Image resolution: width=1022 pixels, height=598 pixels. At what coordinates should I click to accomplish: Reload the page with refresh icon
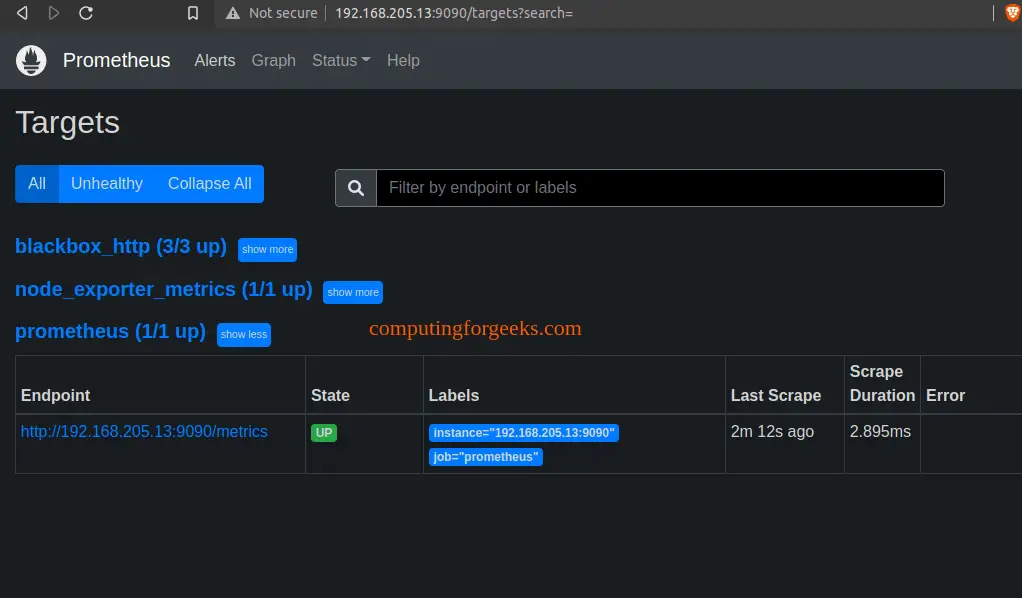[x=86, y=13]
